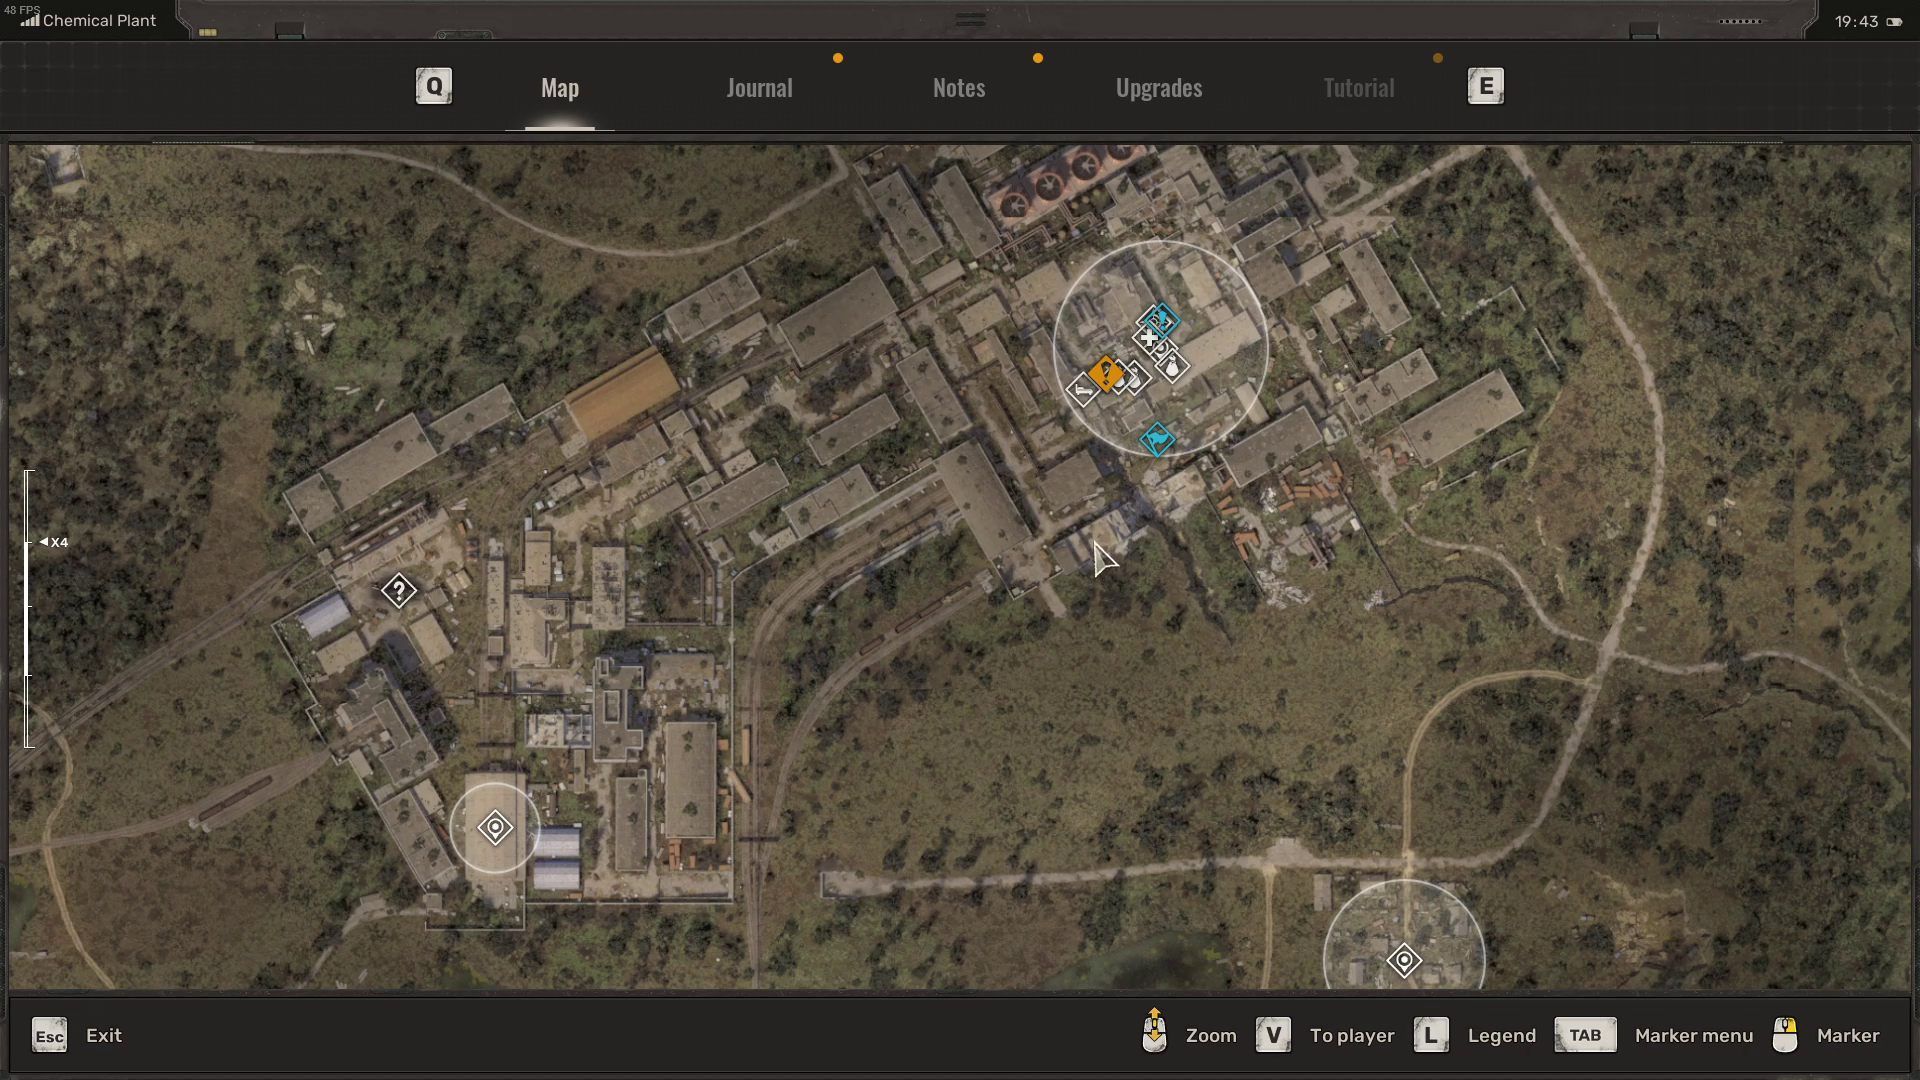Open the Upgrades tab
1920x1080 pixels.
(x=1158, y=88)
